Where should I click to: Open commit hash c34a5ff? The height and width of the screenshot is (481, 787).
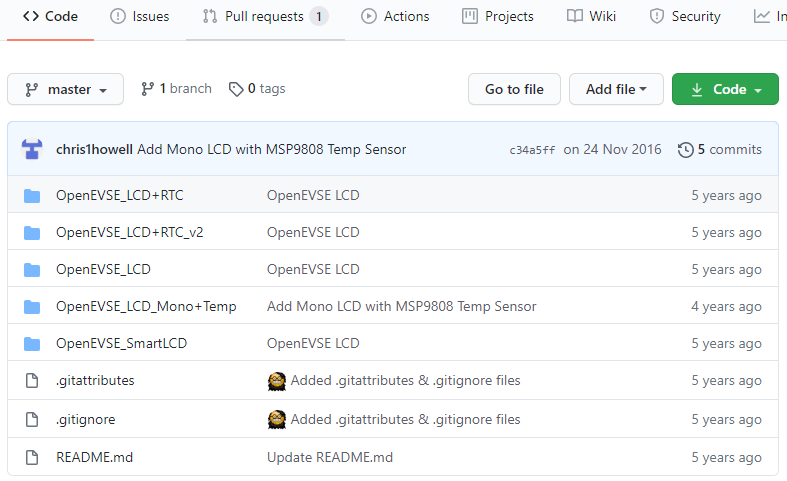[532, 150]
